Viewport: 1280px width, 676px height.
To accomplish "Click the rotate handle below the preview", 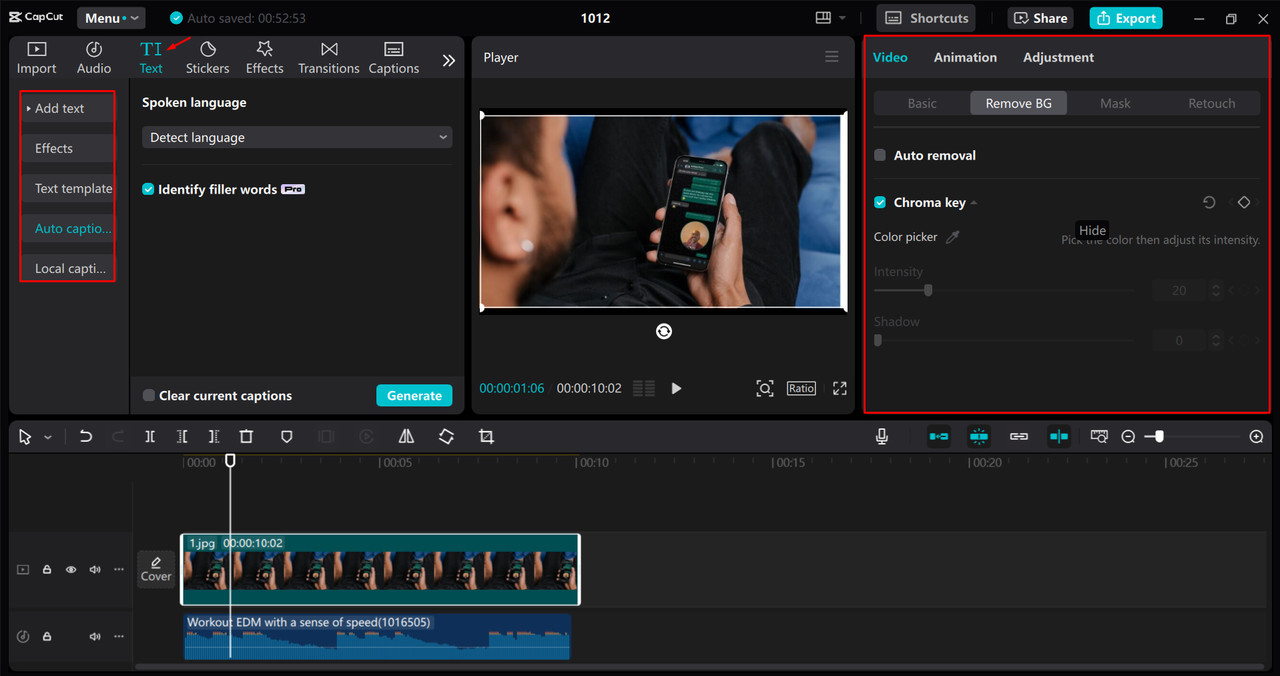I will click(x=664, y=331).
